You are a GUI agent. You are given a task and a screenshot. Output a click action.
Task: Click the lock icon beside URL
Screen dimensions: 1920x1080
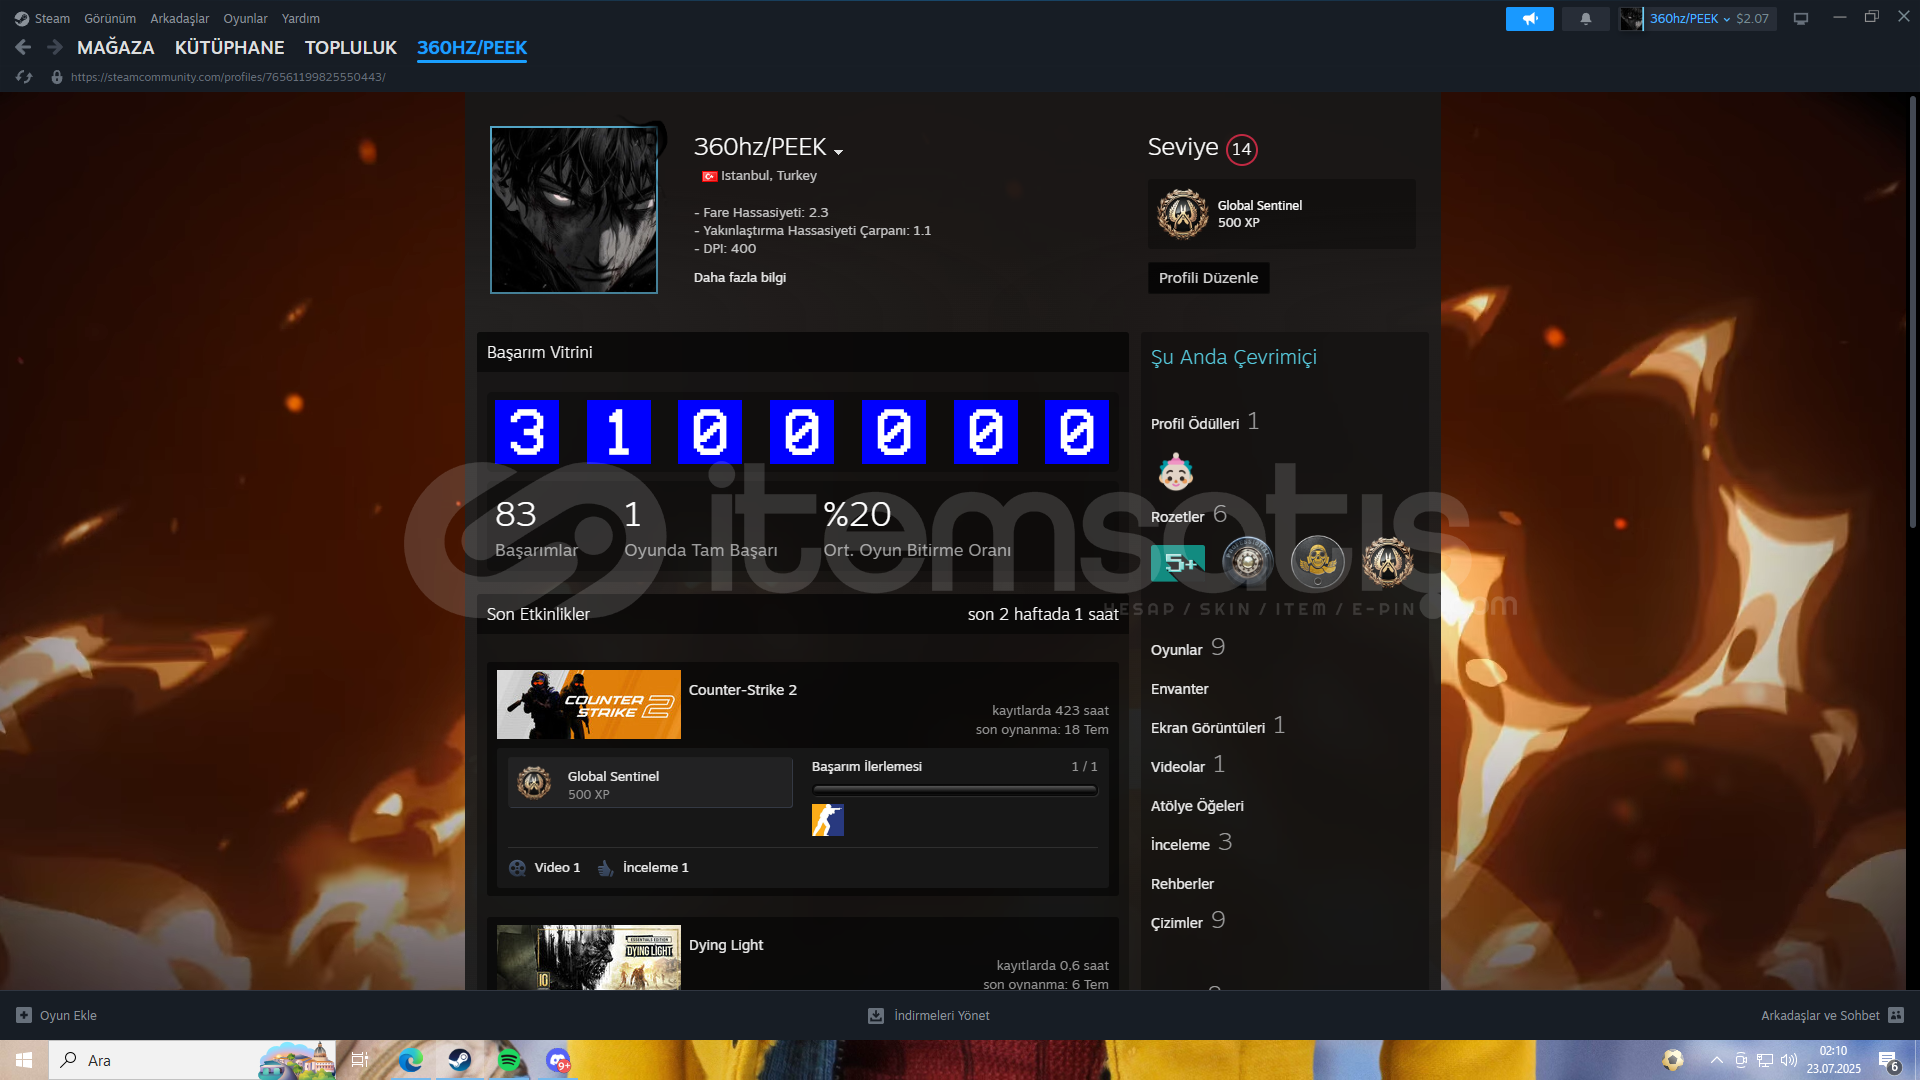coord(57,77)
